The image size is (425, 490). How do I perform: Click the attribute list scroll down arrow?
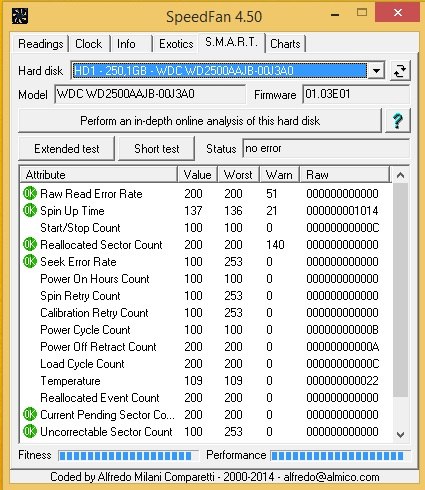coord(400,435)
